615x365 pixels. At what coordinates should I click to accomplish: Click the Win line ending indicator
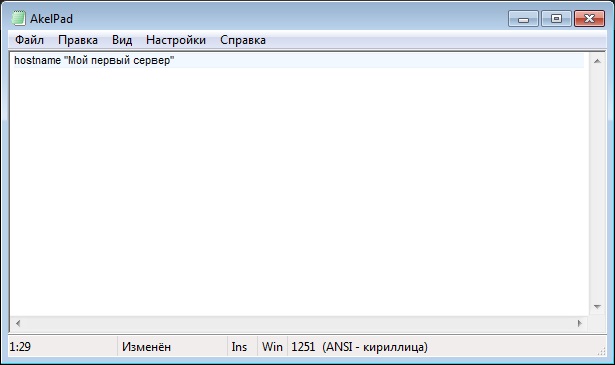[x=272, y=347]
